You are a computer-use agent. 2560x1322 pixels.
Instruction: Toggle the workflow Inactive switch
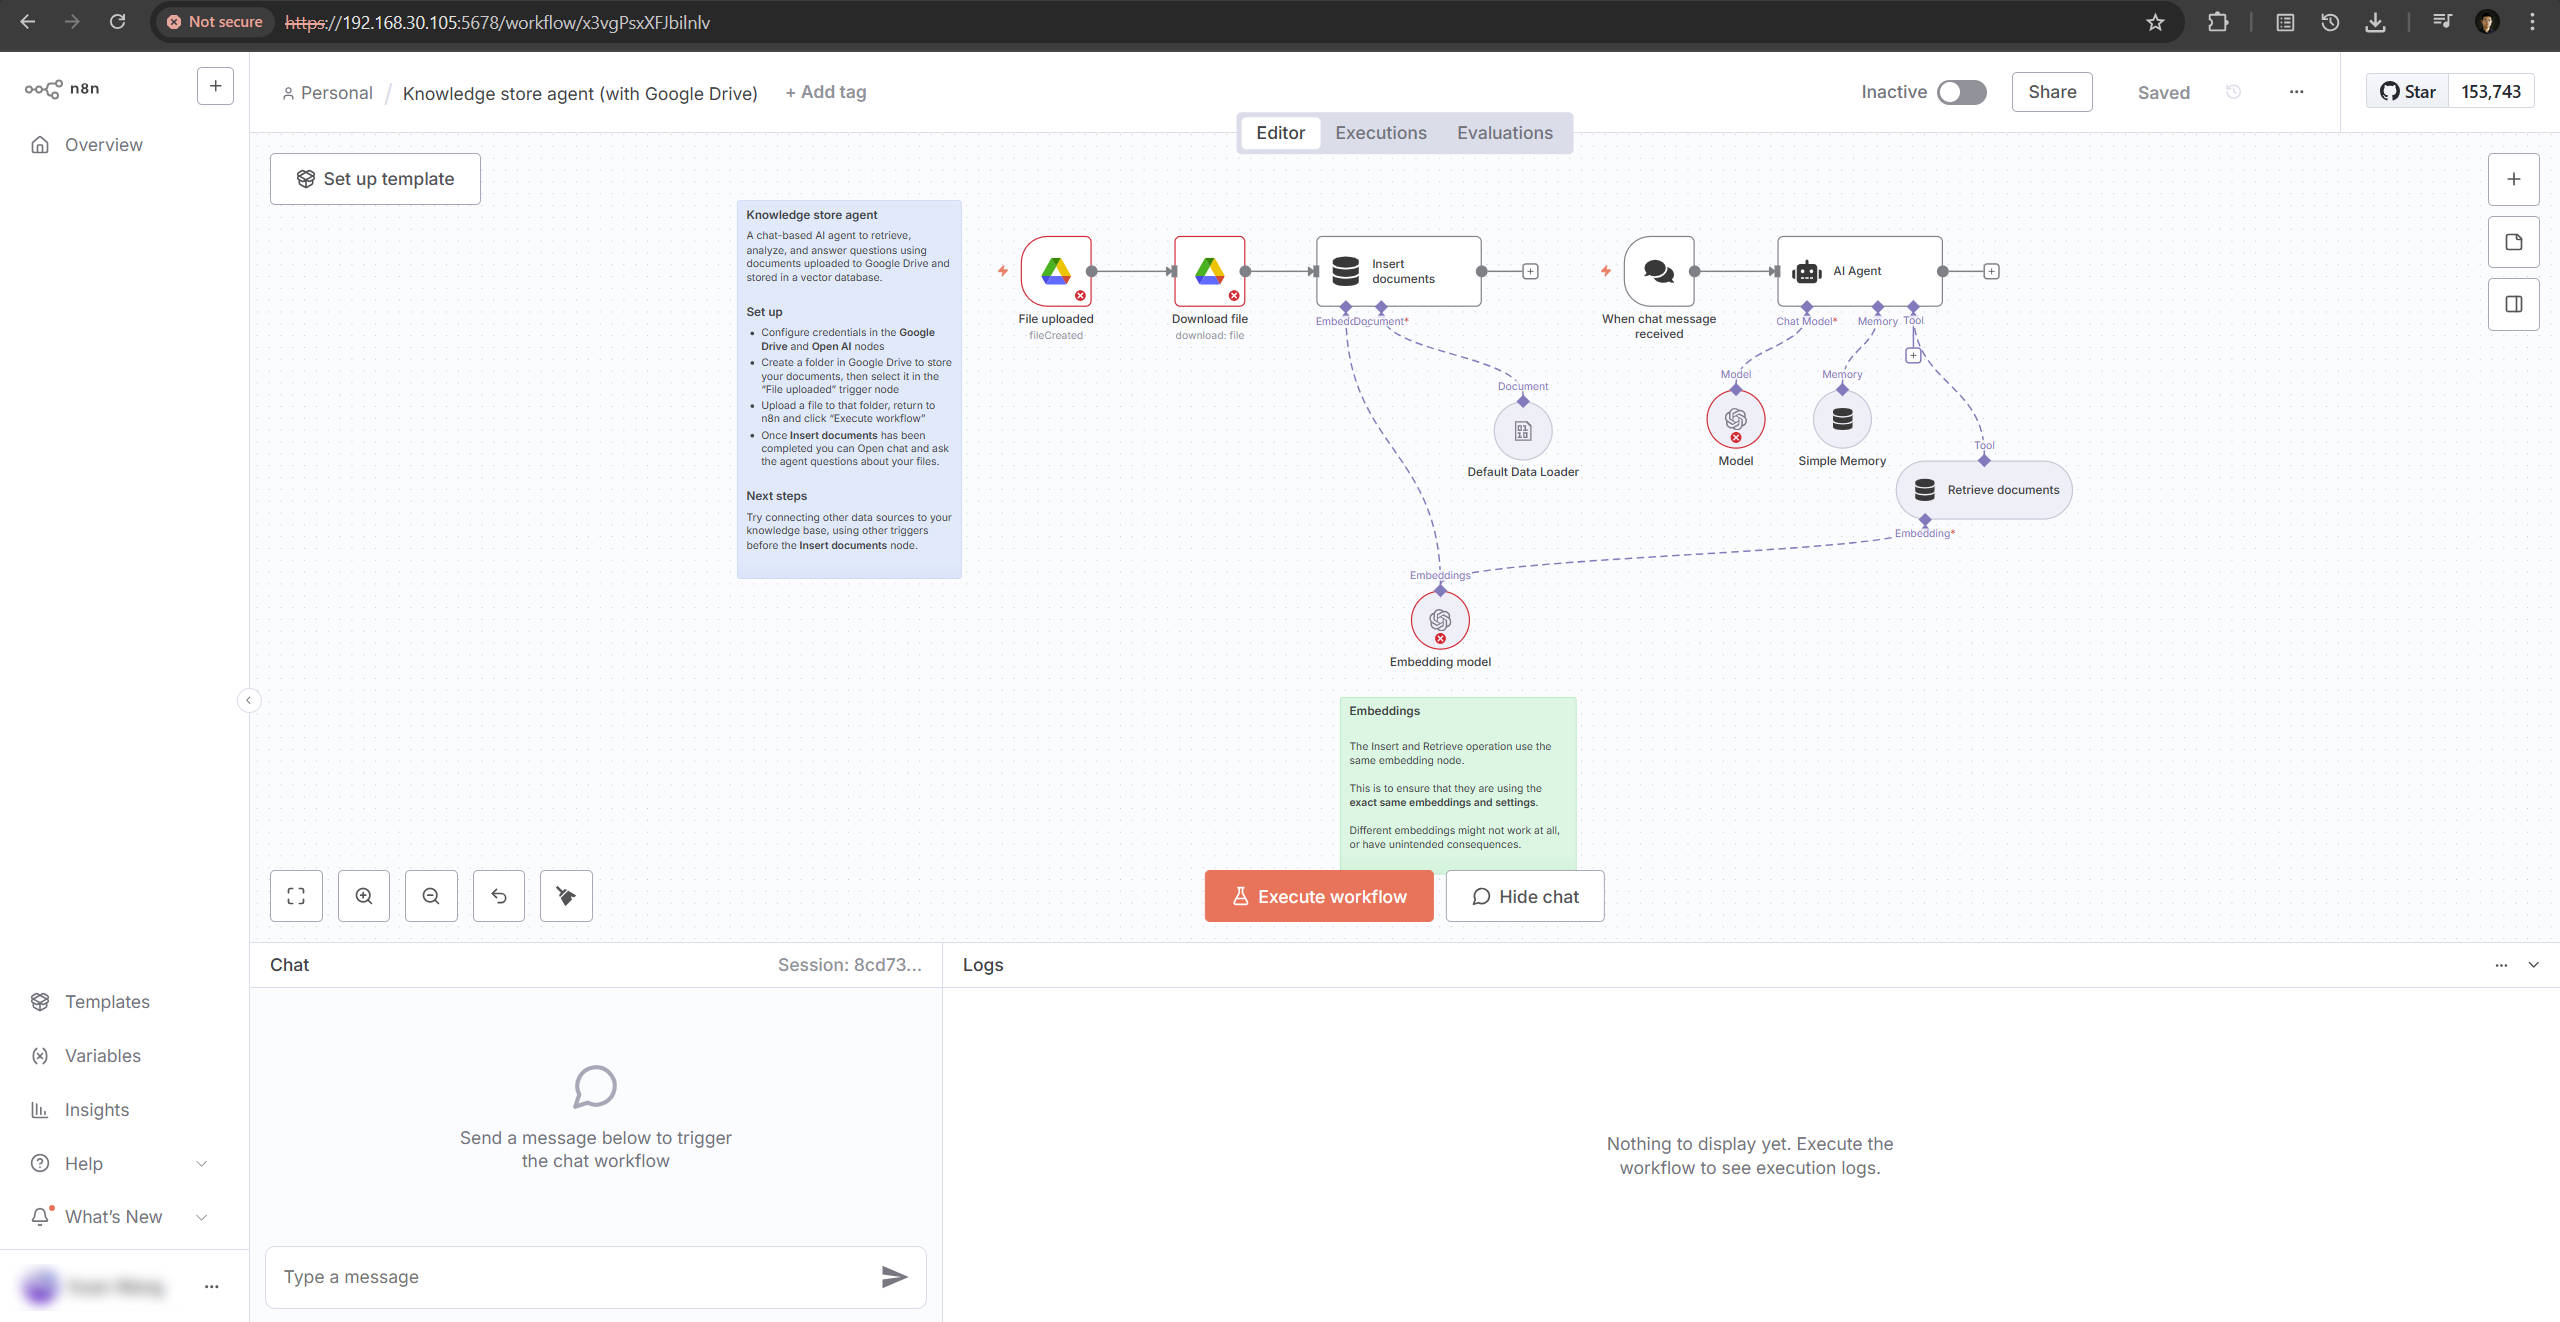point(1961,92)
